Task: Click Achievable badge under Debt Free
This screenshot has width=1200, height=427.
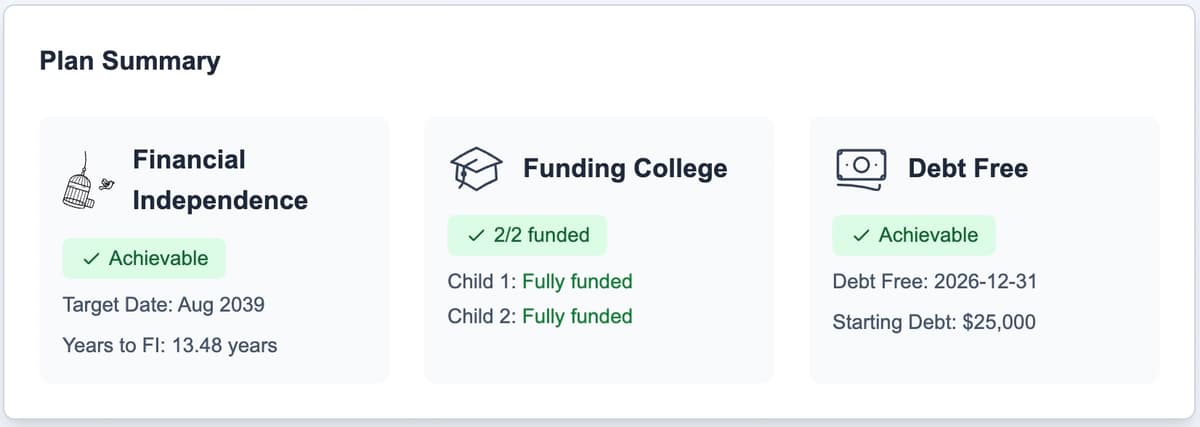Action: pyautogui.click(x=914, y=235)
